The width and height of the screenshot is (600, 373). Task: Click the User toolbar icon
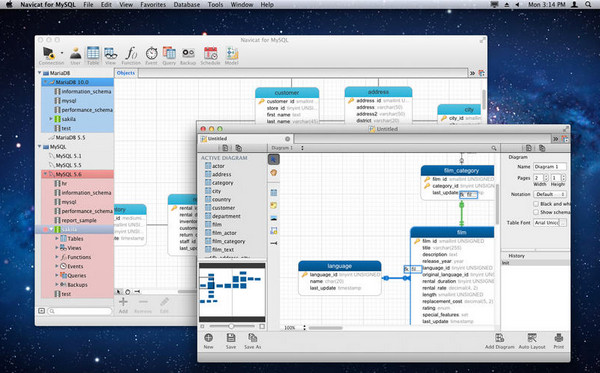[x=76, y=55]
